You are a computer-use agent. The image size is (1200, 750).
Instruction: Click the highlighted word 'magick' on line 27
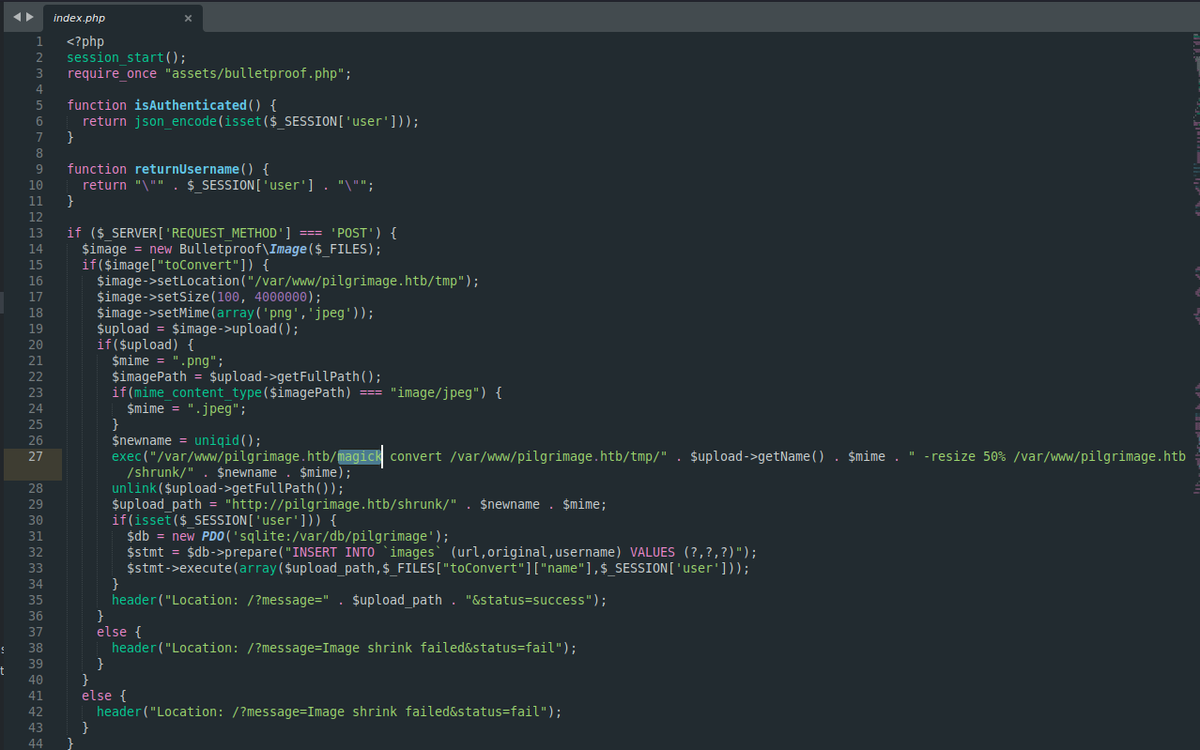[x=360, y=456]
